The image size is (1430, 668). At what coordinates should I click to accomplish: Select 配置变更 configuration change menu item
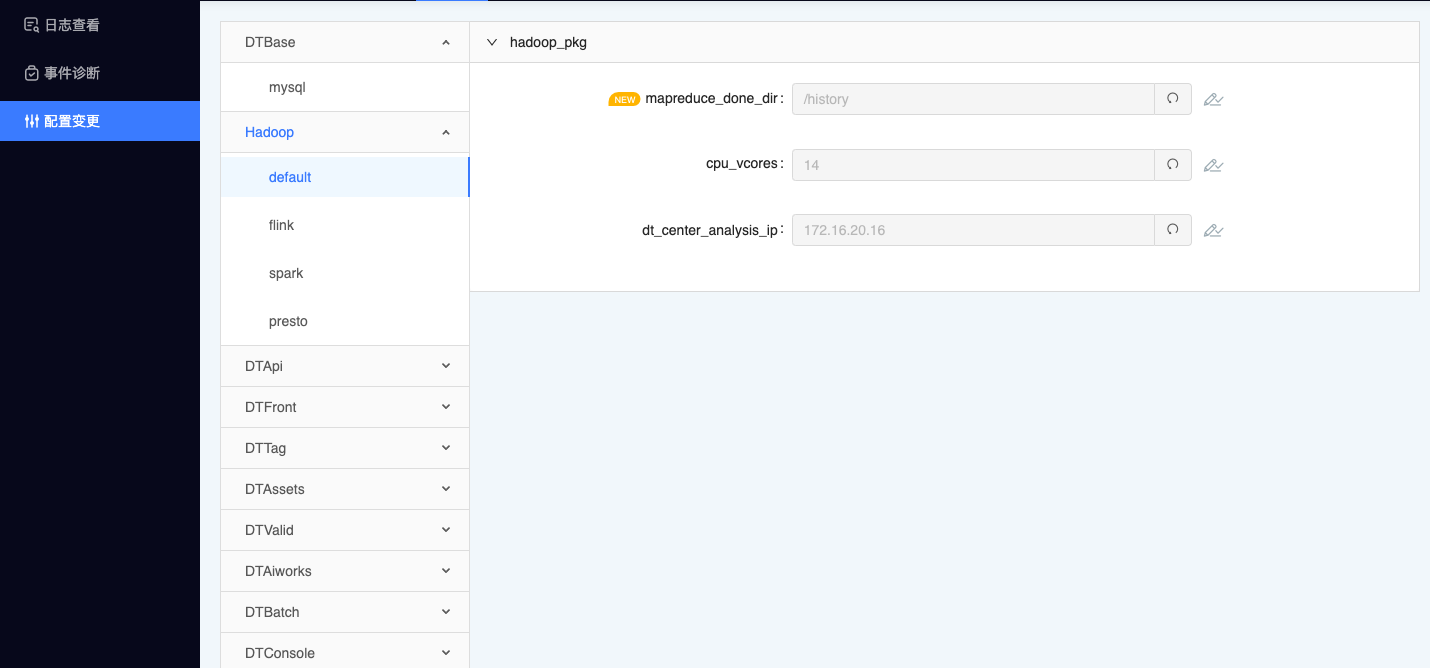coord(70,121)
